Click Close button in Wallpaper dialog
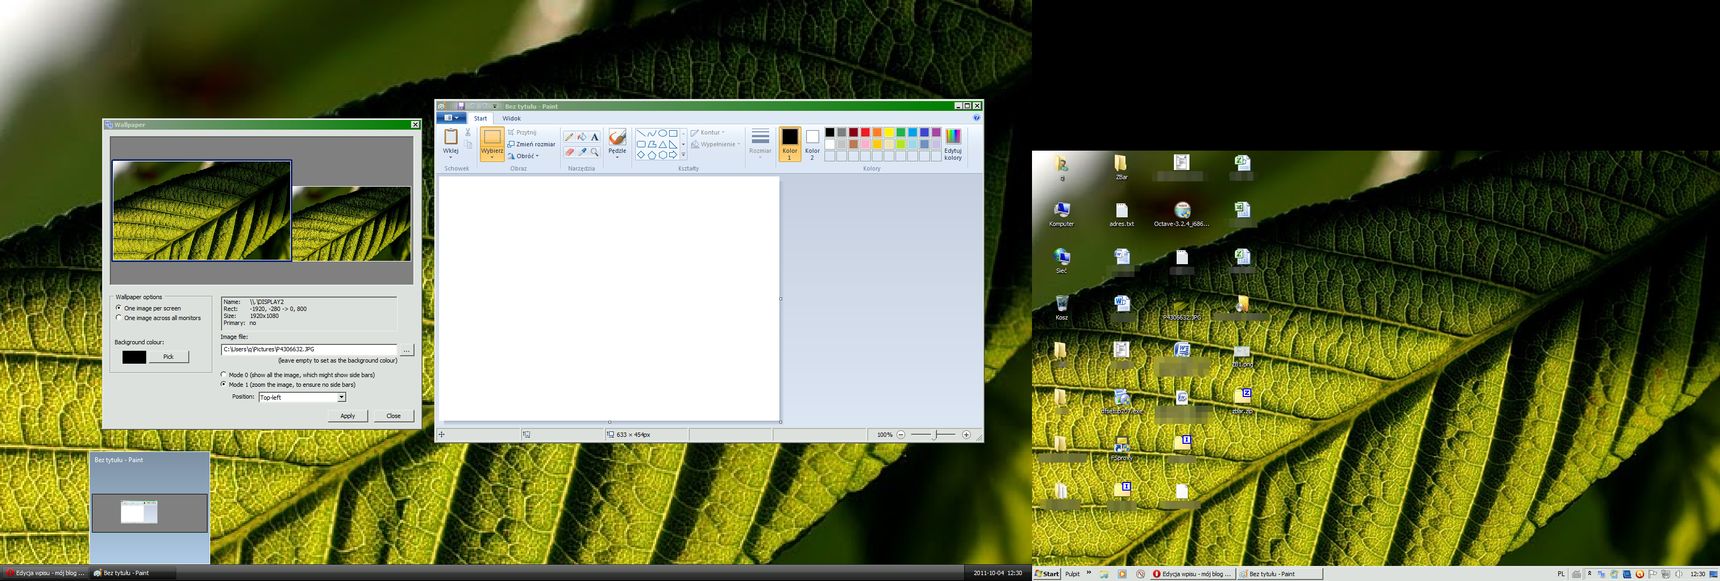1720x581 pixels. tap(394, 416)
